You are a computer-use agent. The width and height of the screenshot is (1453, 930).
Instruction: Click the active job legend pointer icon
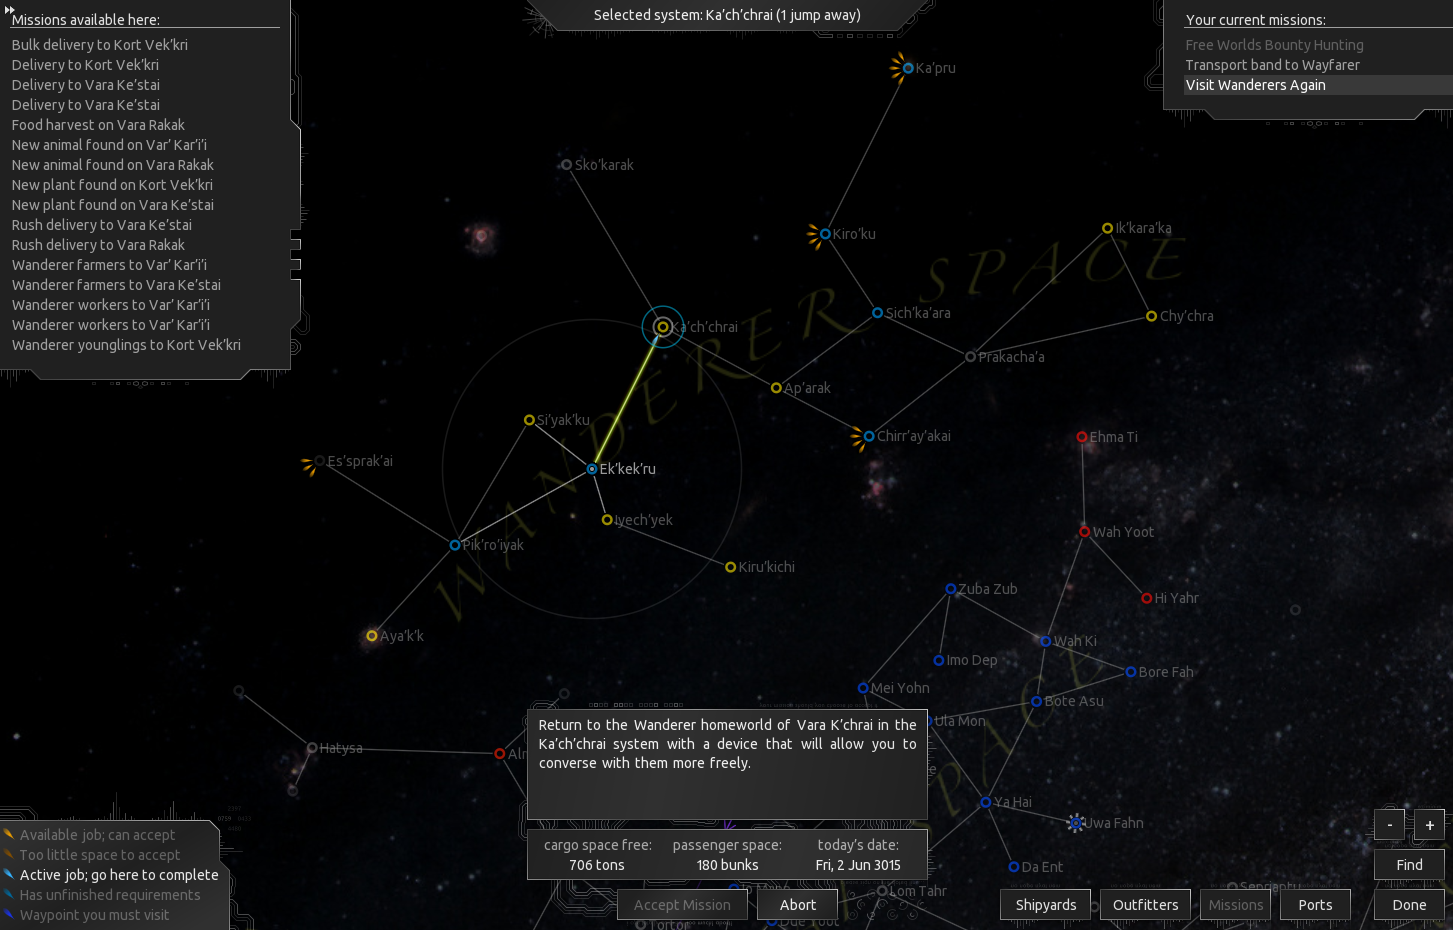point(10,874)
